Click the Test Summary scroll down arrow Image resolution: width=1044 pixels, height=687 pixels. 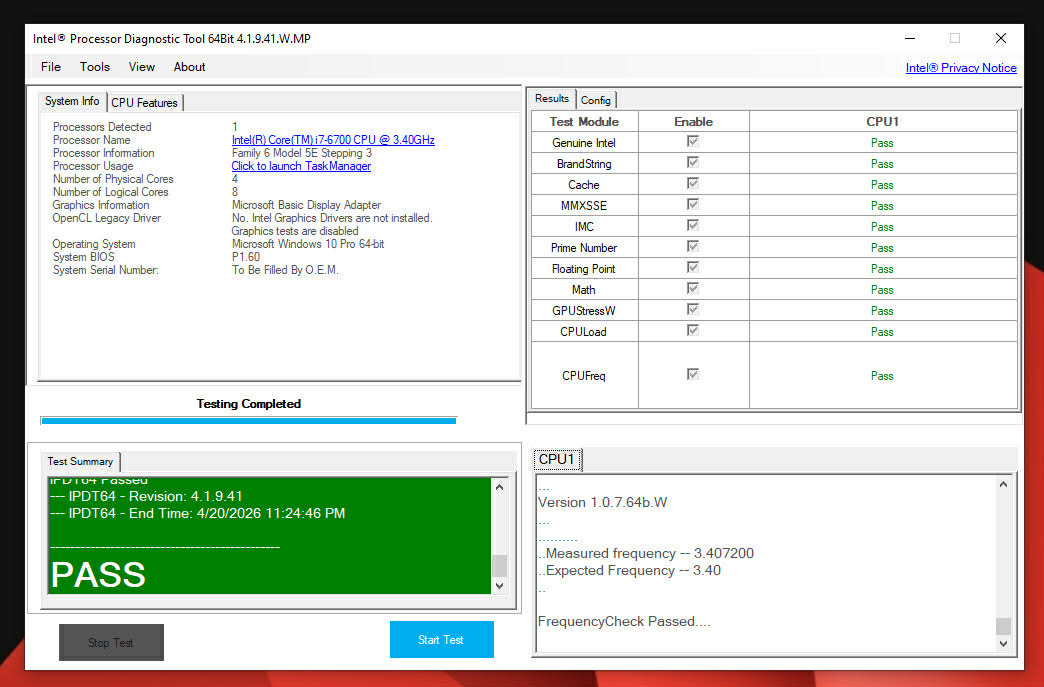[x=499, y=586]
